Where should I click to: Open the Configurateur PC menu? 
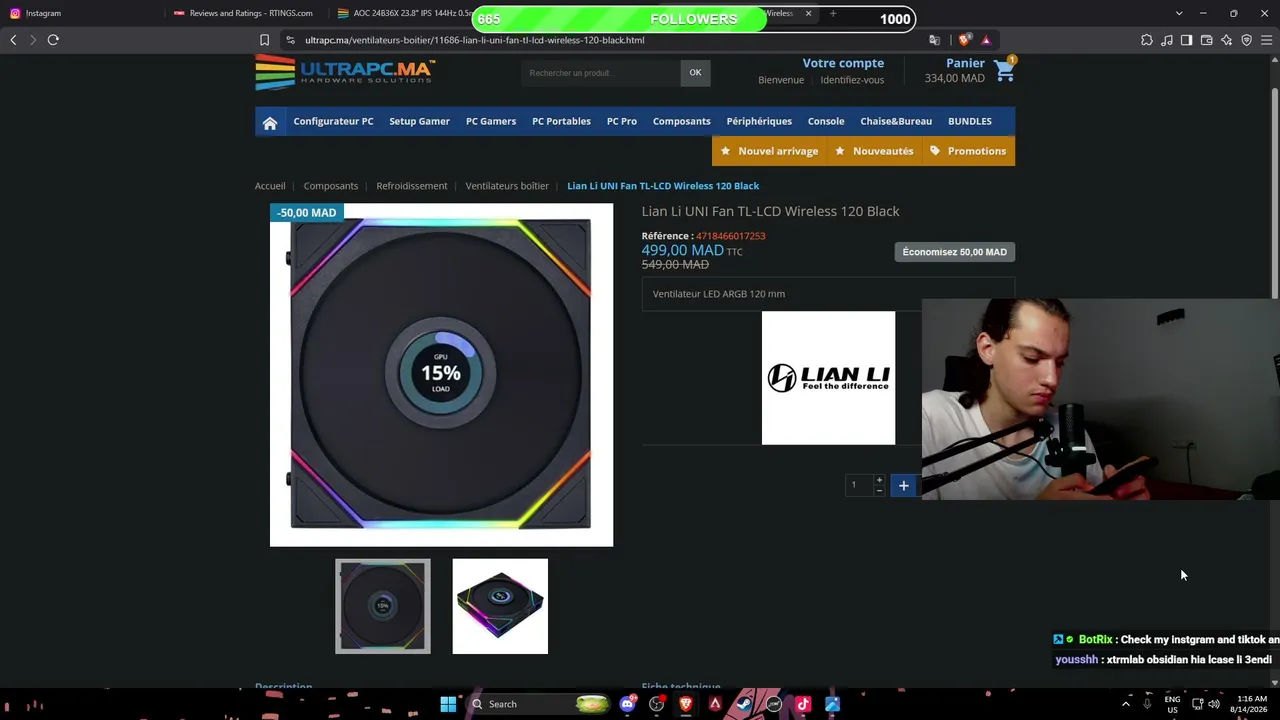pyautogui.click(x=333, y=122)
